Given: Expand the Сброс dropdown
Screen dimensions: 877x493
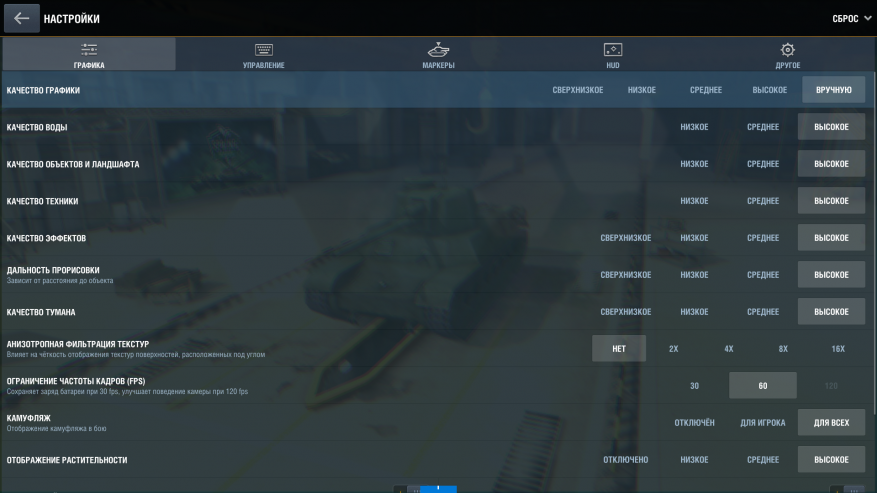Looking at the screenshot, I should tap(851, 18).
